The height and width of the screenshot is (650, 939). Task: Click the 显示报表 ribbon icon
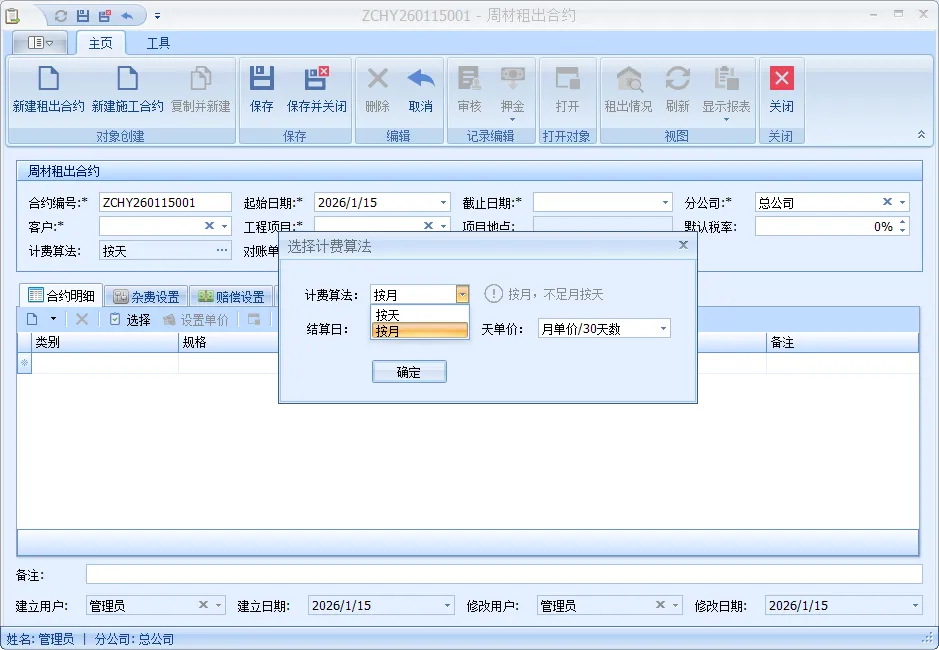tap(726, 78)
